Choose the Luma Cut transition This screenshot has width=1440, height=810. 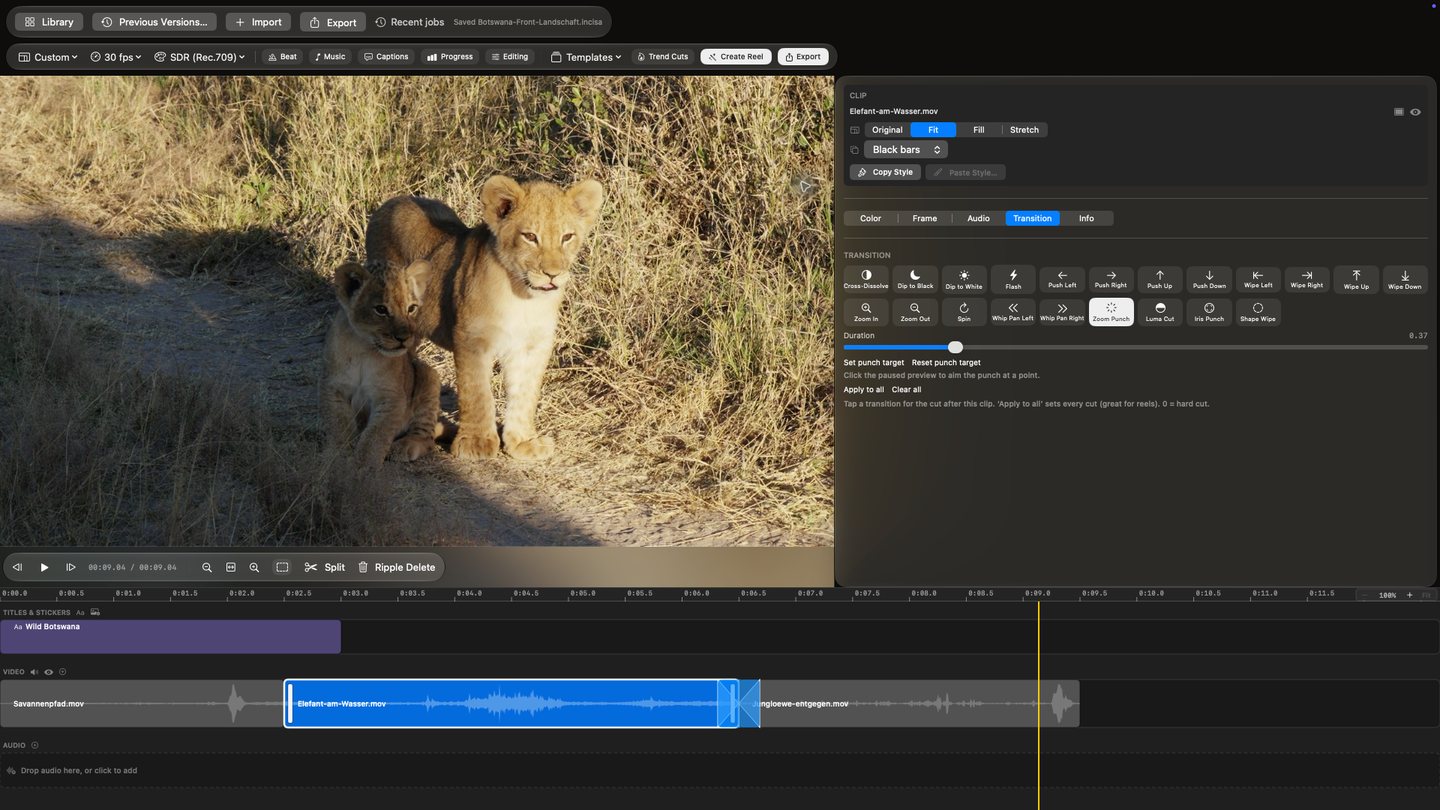point(1160,312)
